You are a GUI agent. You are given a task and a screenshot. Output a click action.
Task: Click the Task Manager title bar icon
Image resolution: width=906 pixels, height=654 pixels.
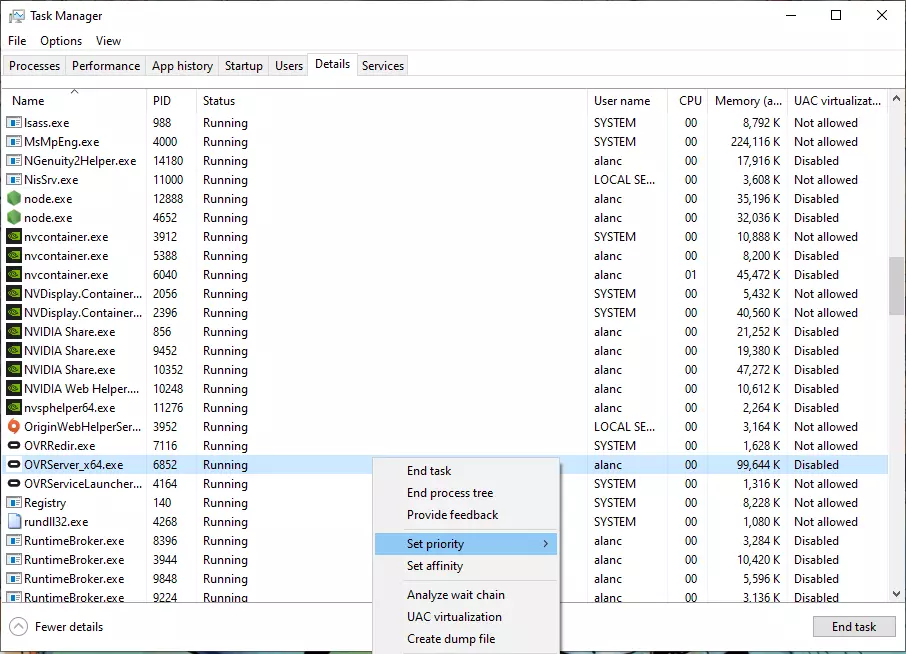[17, 16]
